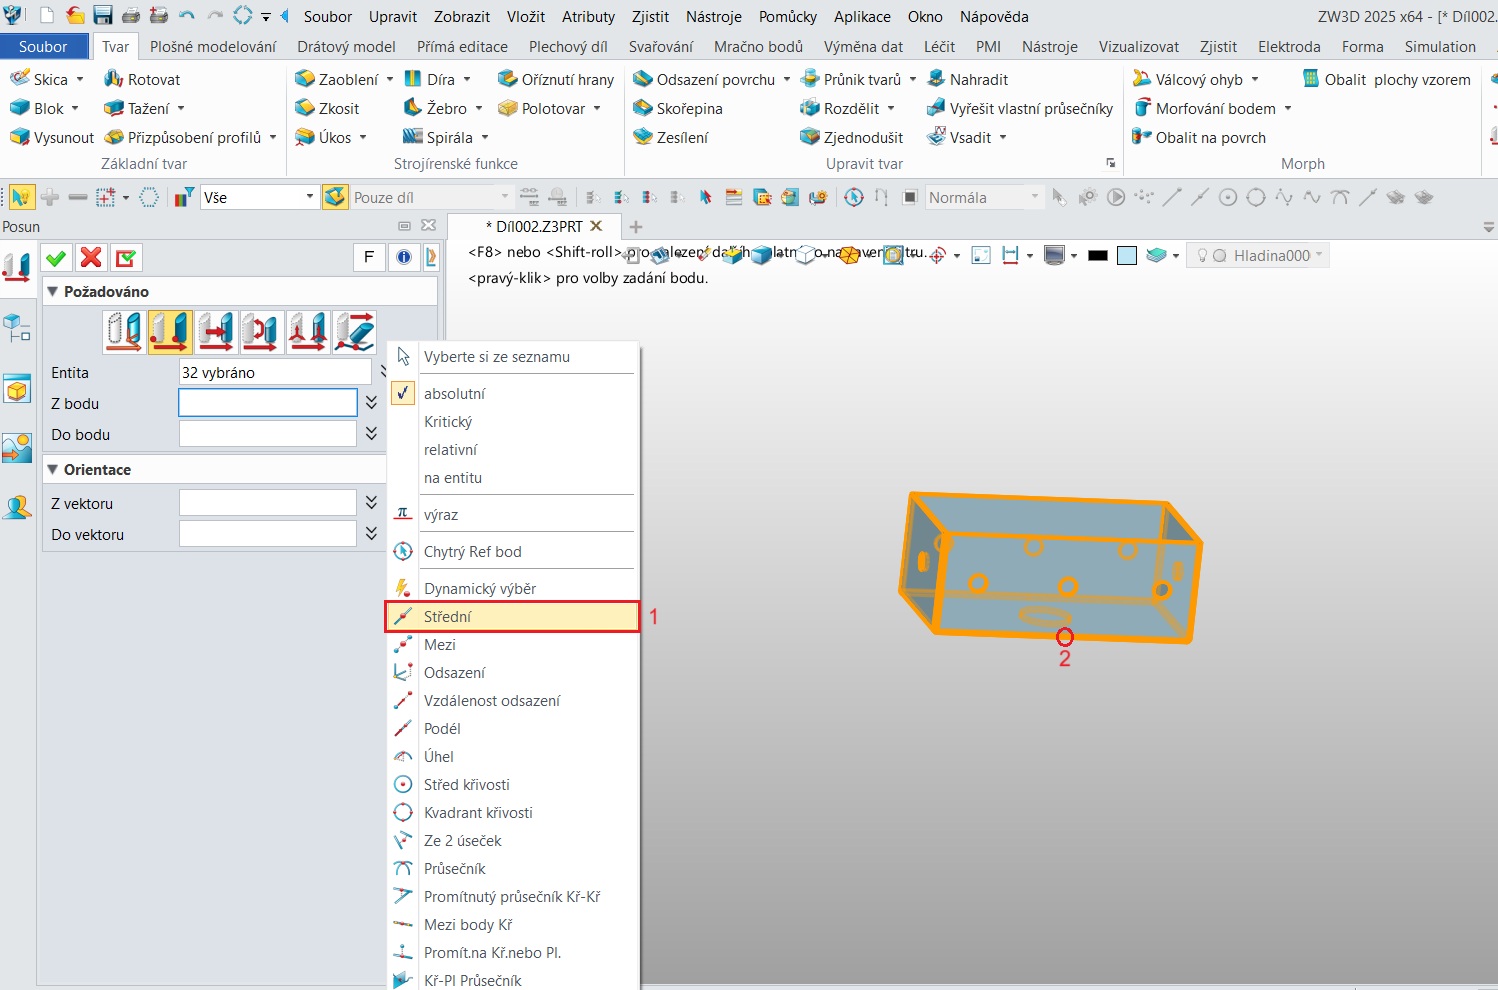
Task: Select the rotate about axis move icon
Action: (x=262, y=331)
